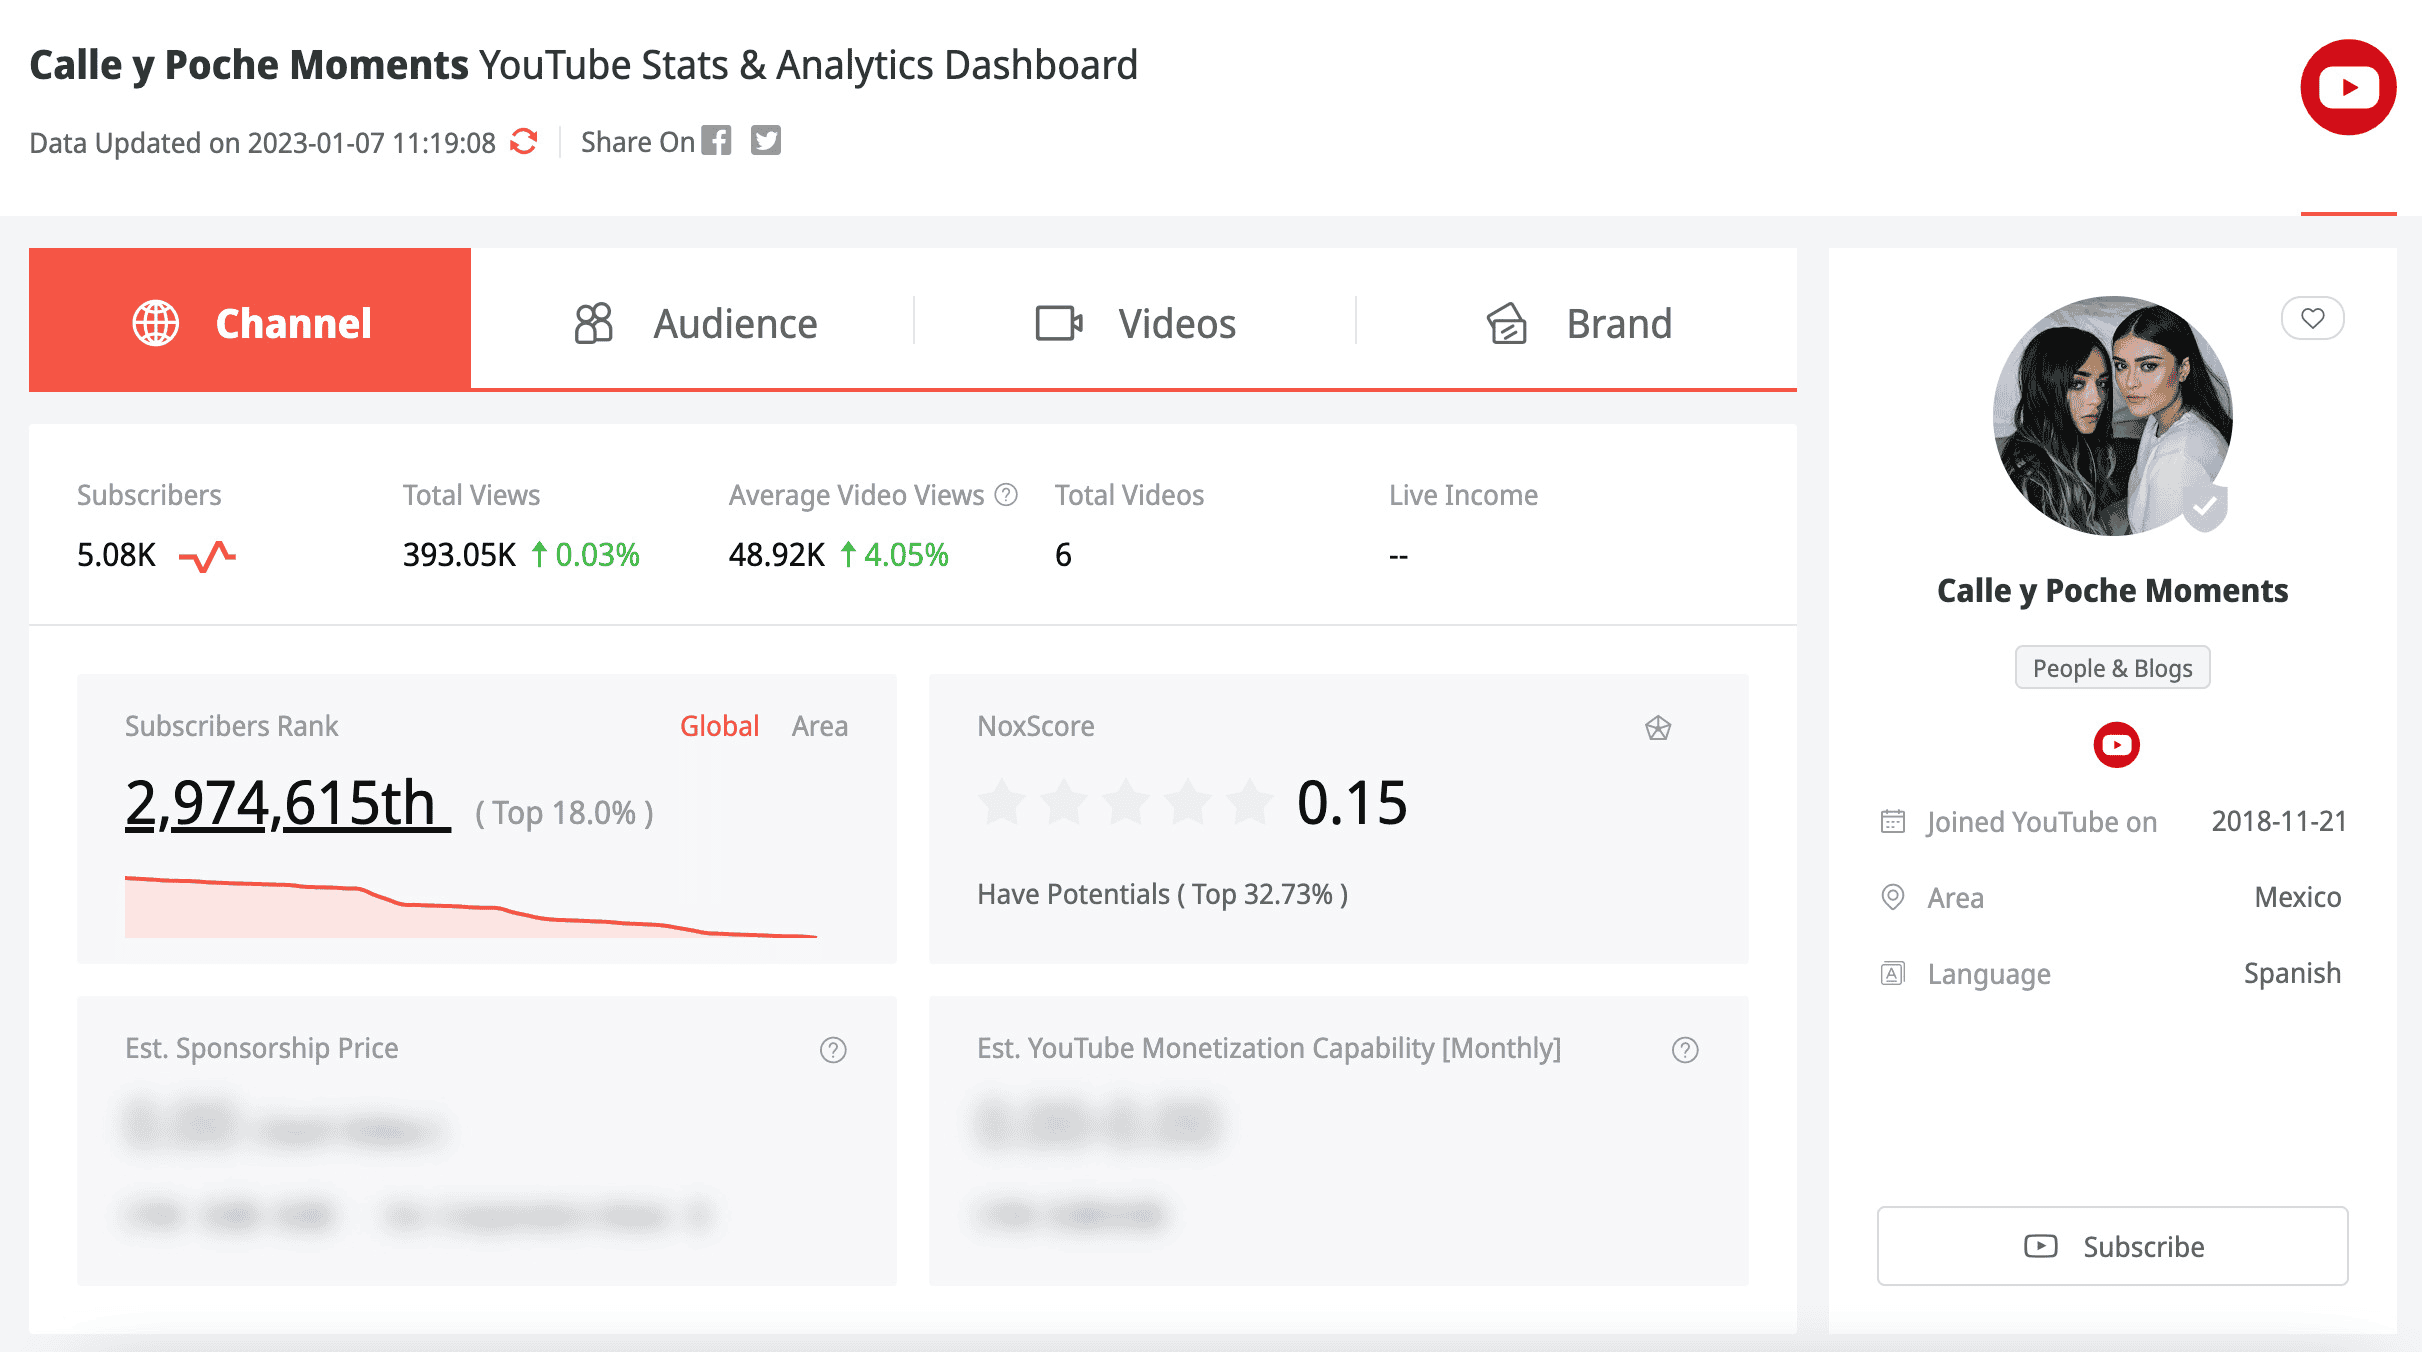Screen dimensions: 2422x1352
Task: Click the refresh/sync data icon
Action: click(x=524, y=141)
